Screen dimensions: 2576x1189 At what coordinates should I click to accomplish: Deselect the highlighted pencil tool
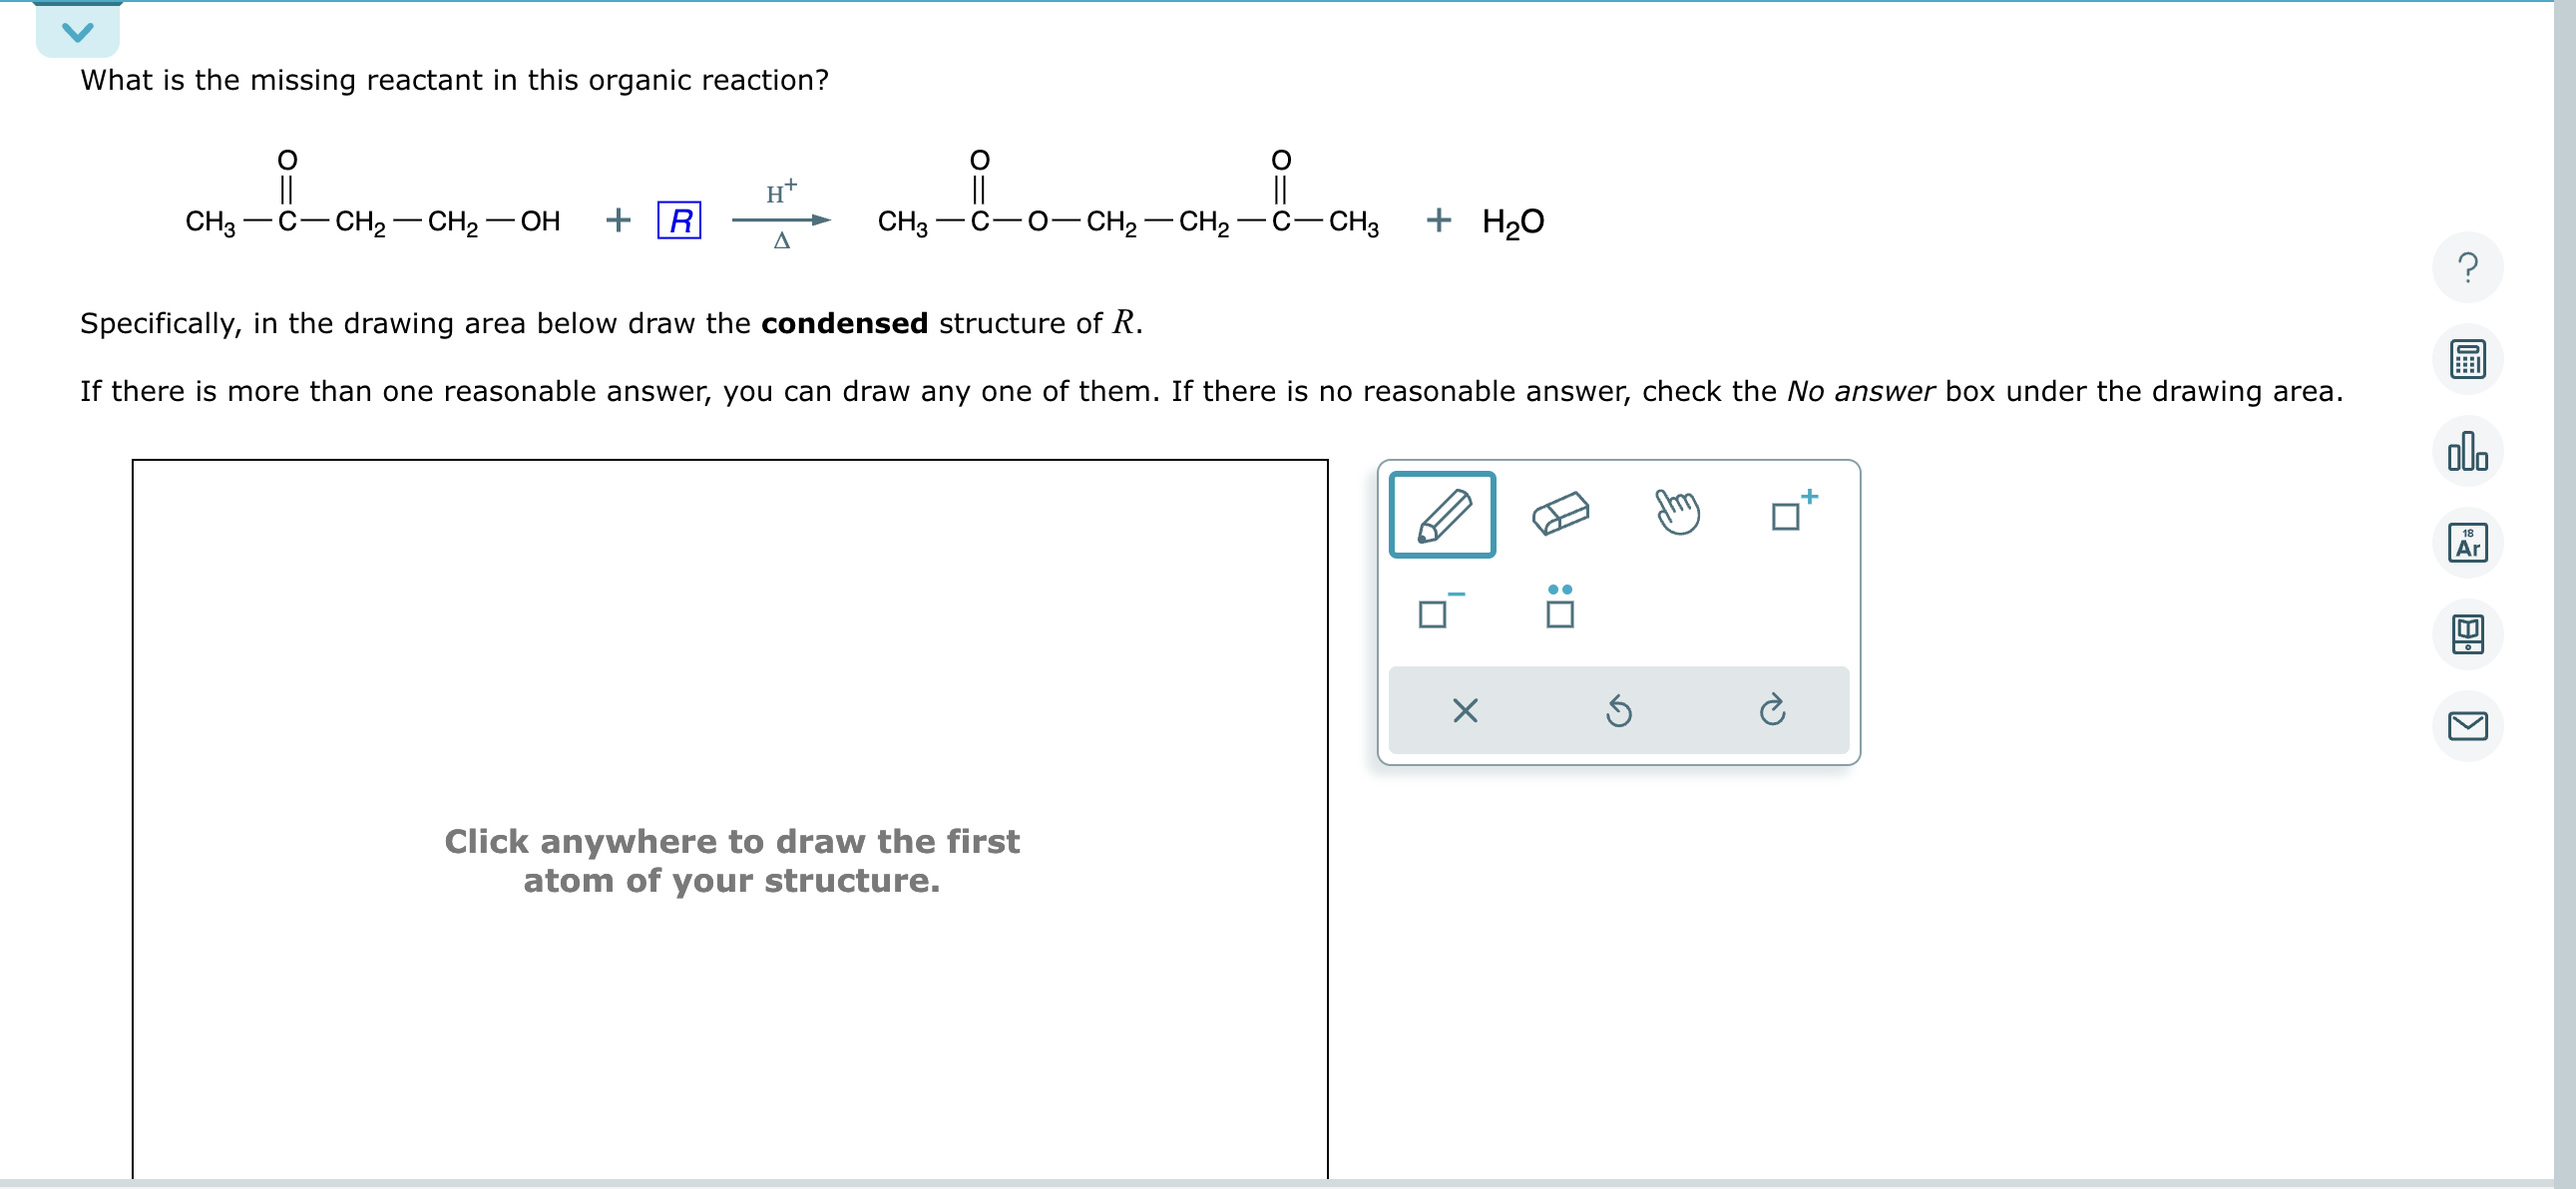coord(1442,514)
